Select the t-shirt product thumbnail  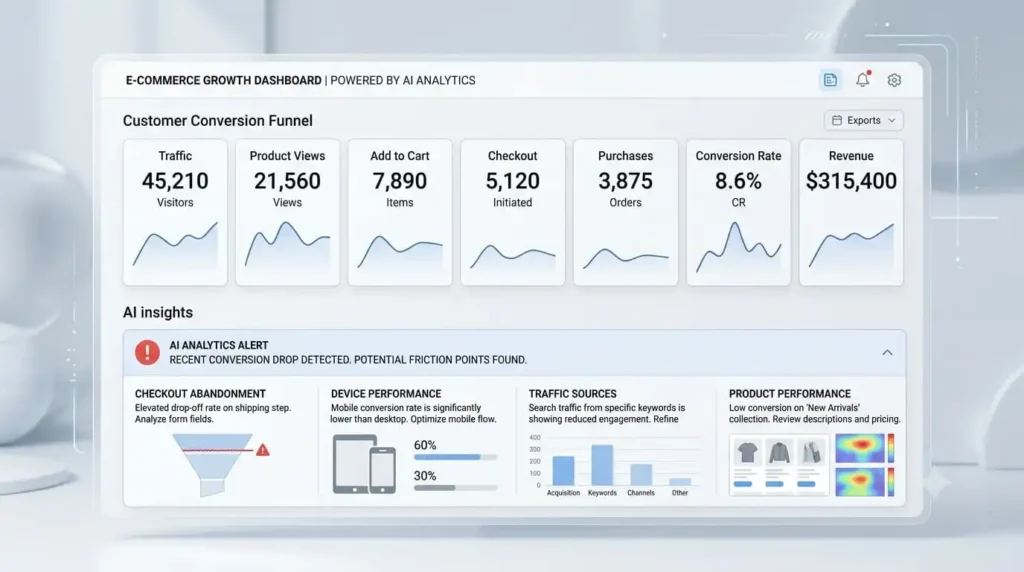tap(747, 452)
